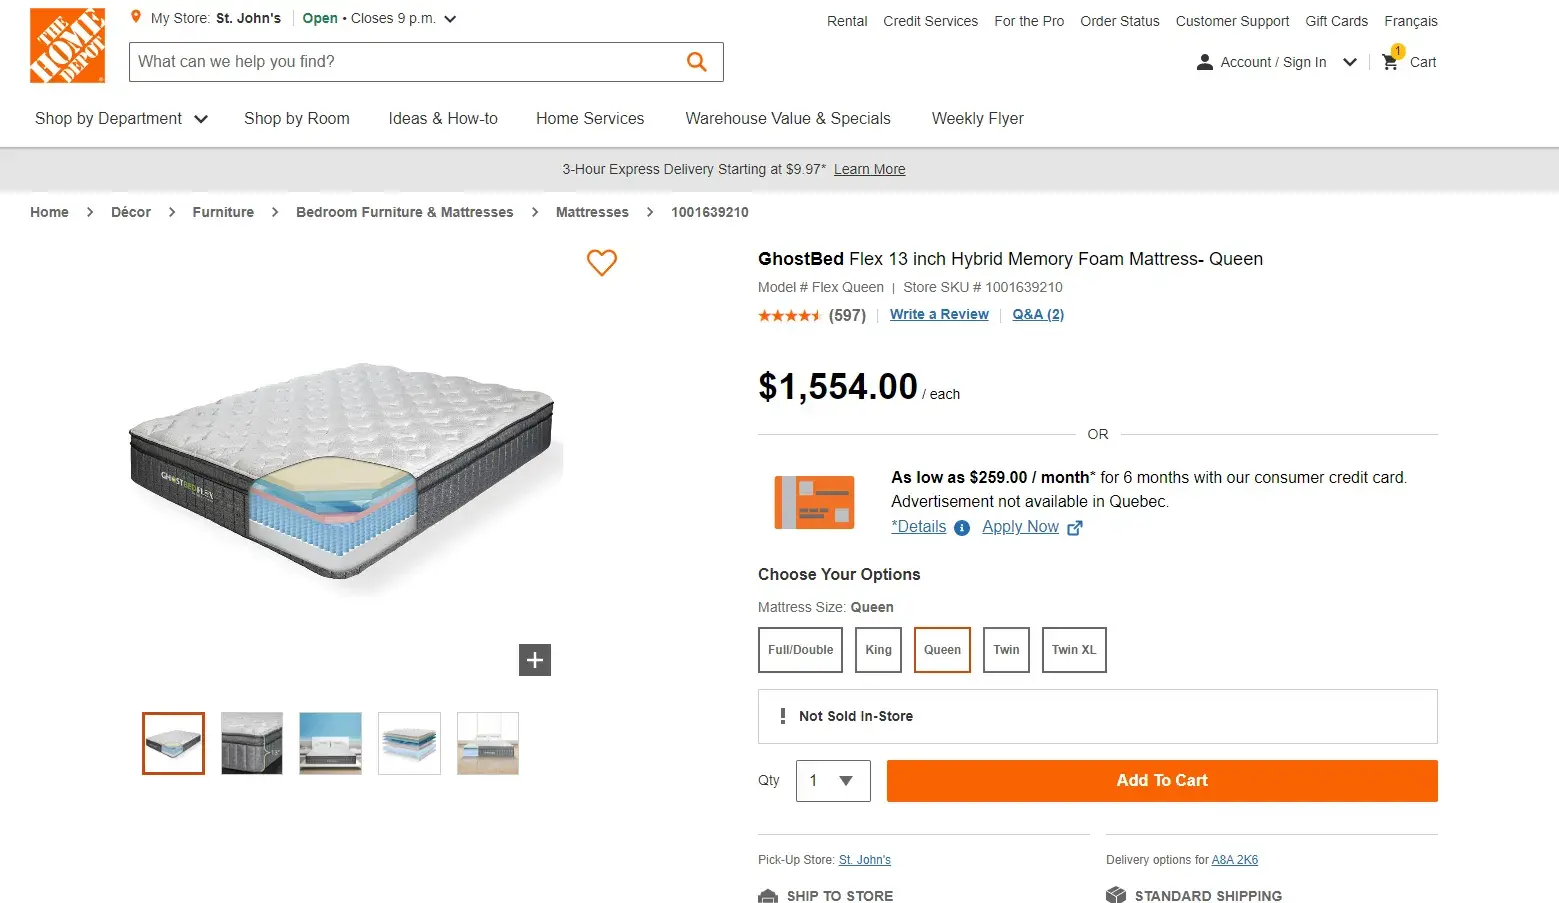This screenshot has width=1559, height=903.
Task: Click the store location pin icon
Action: pos(136,17)
